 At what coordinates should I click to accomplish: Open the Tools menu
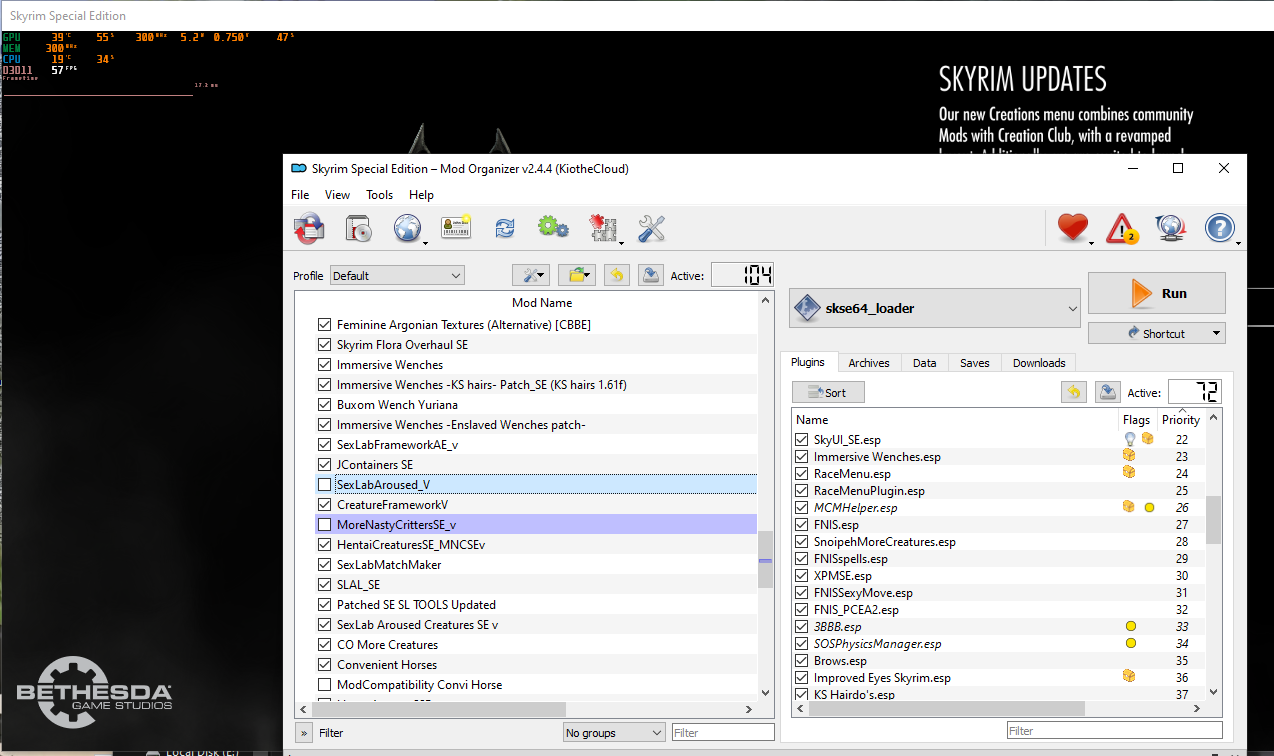[x=379, y=194]
